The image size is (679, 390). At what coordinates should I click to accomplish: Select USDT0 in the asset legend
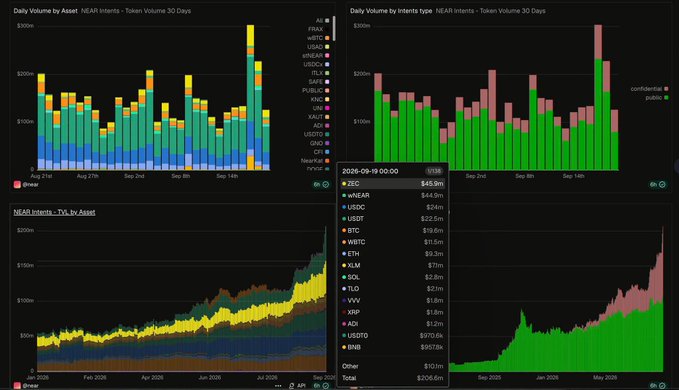316,134
